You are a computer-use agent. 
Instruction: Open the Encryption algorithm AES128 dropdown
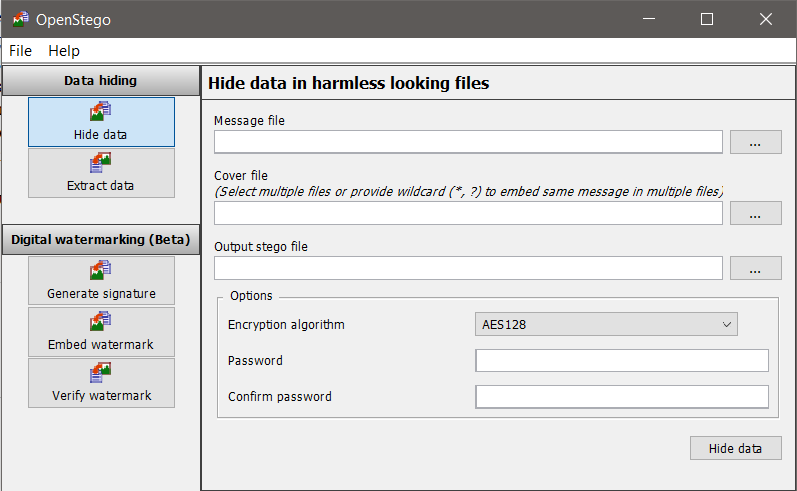pyautogui.click(x=605, y=324)
